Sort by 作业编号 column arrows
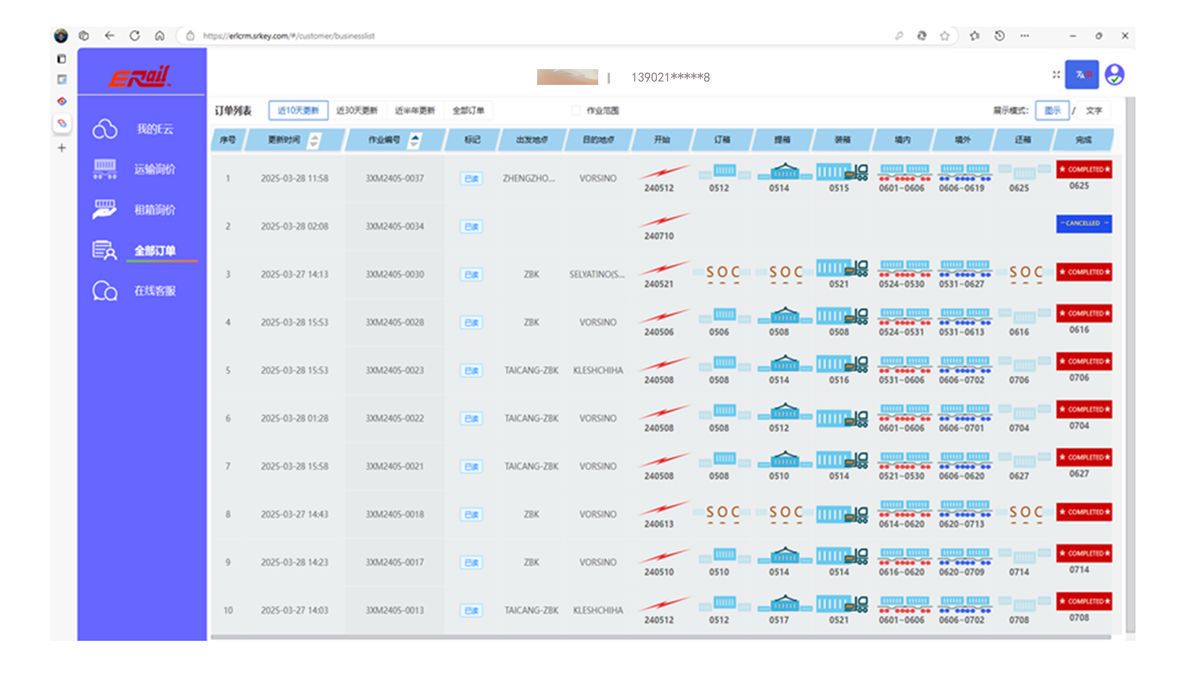Screen dimensions: 1200x674 click(415, 141)
